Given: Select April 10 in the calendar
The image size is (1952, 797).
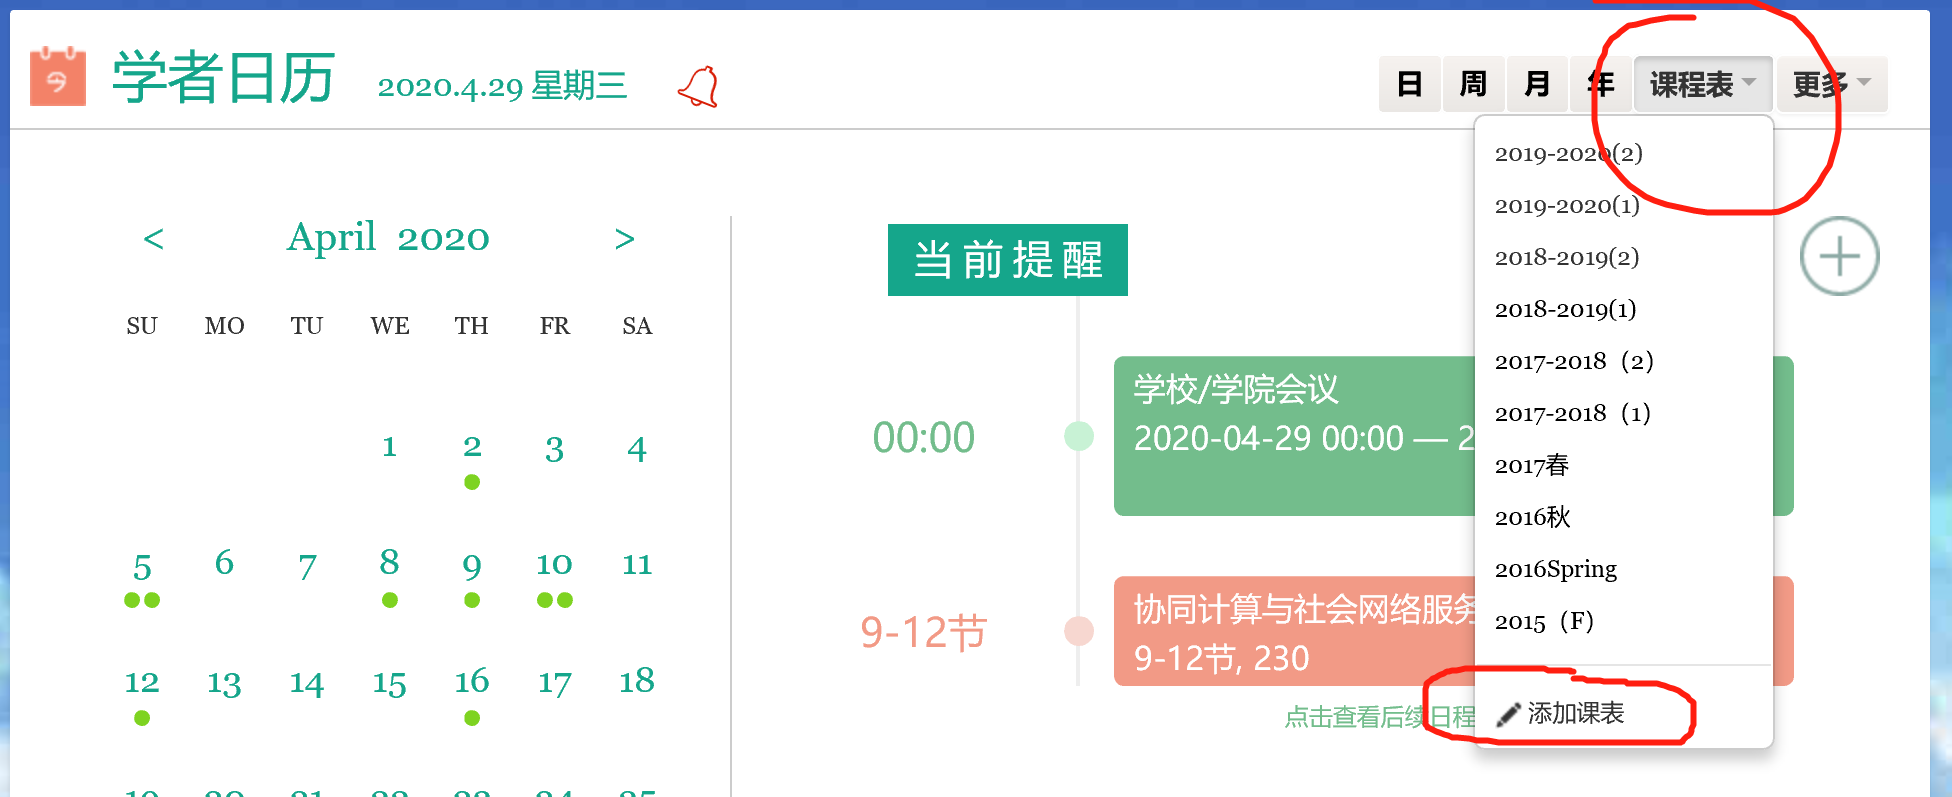Looking at the screenshot, I should coord(554,565).
